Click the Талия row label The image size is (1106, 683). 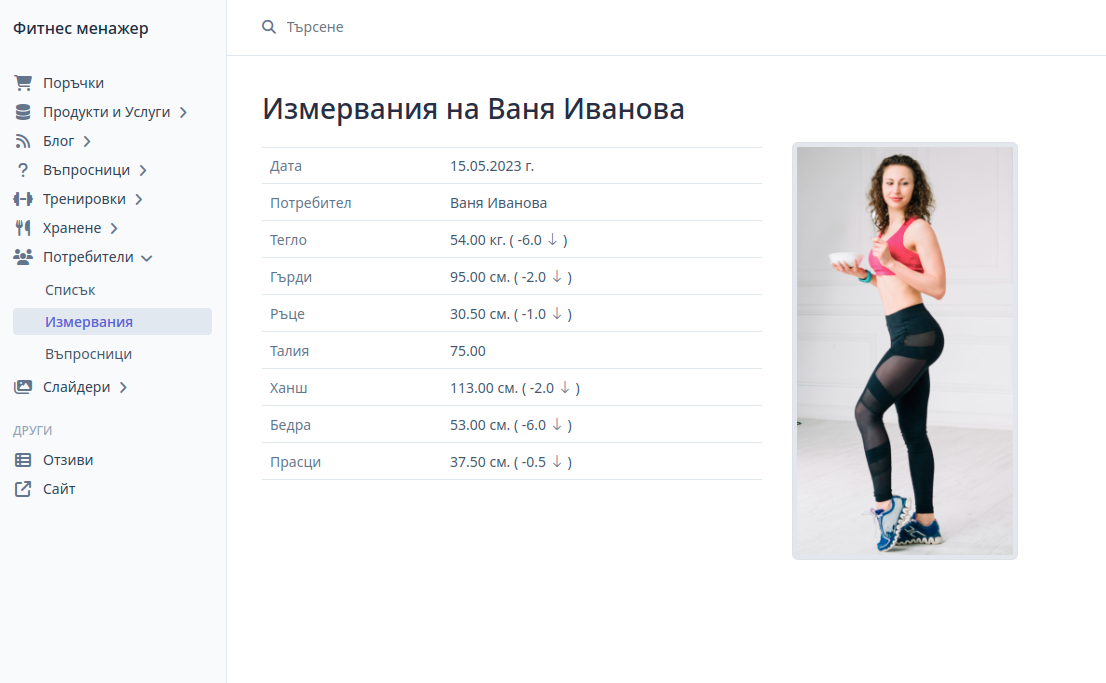coord(289,351)
